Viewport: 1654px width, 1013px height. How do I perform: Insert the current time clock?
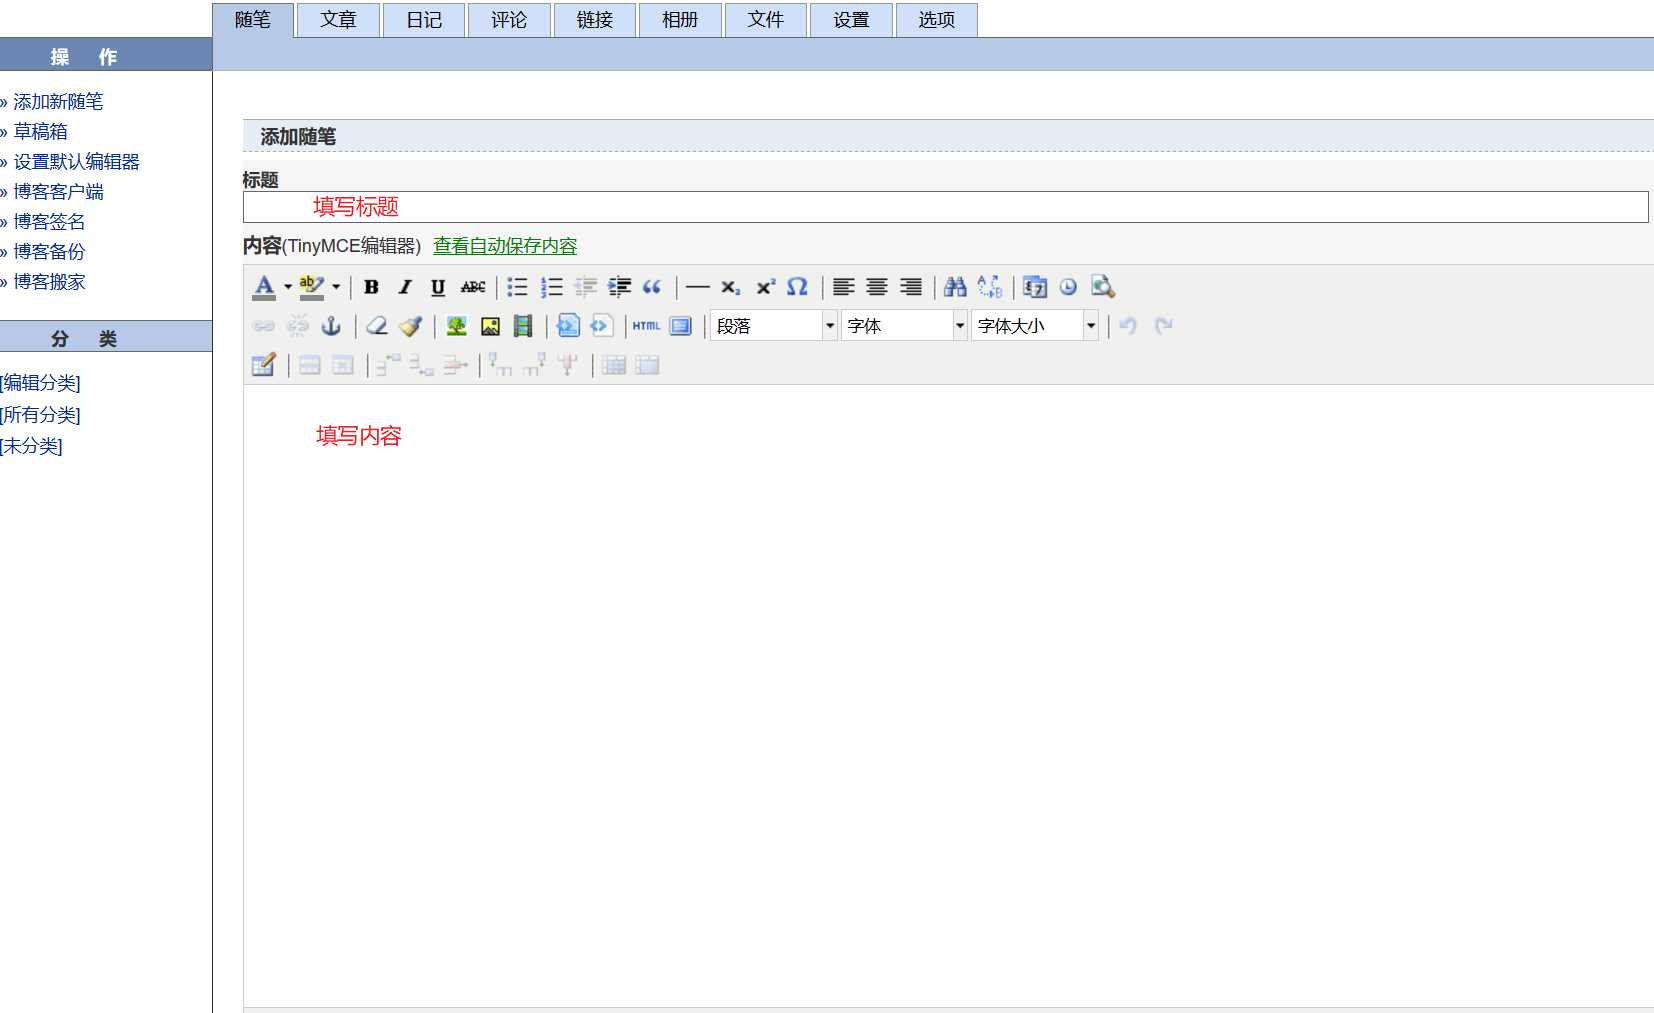[x=1068, y=287]
